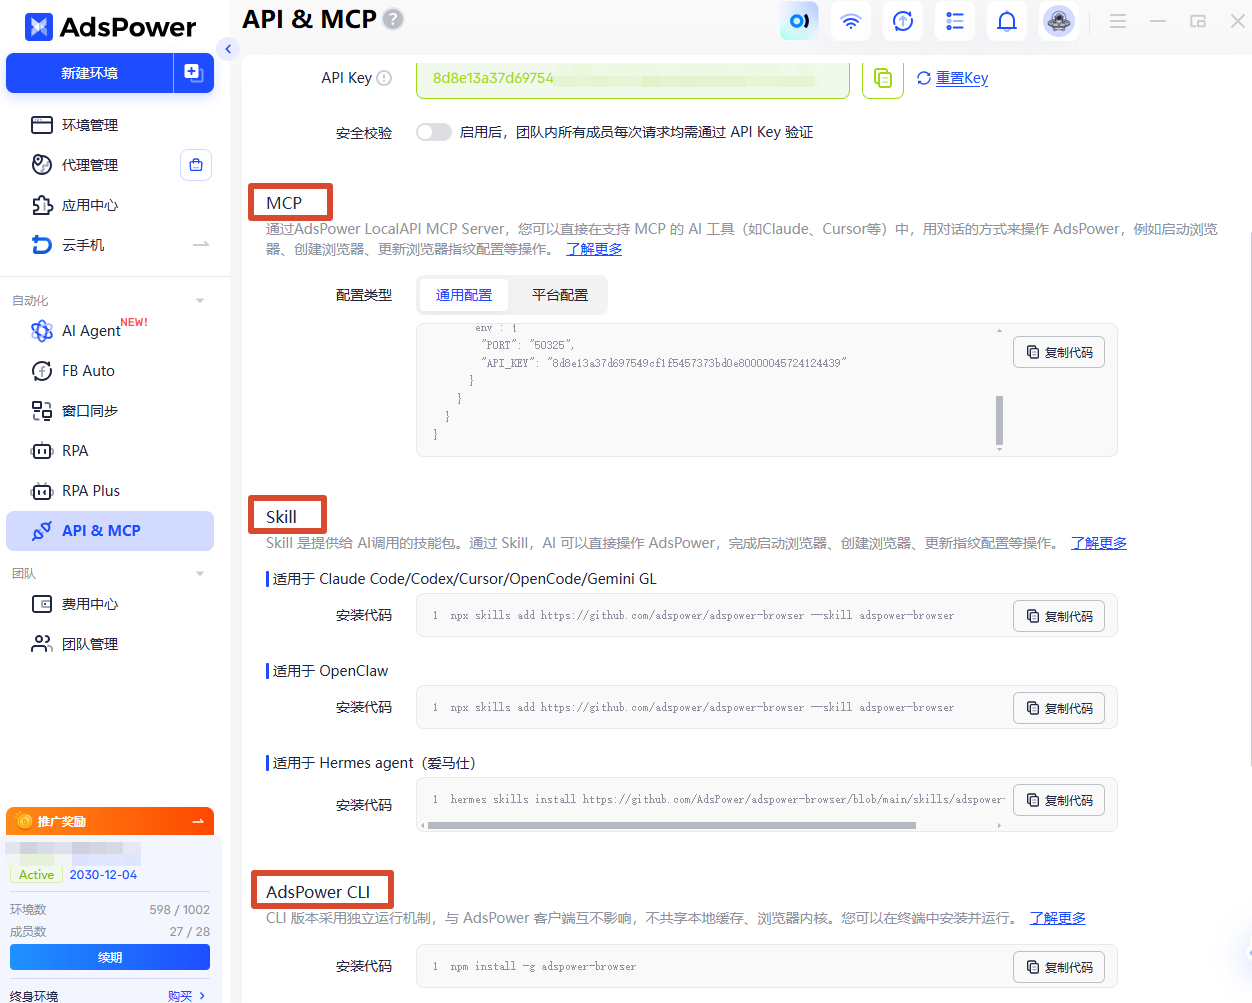Open 团队管理 in sidebar

point(90,644)
